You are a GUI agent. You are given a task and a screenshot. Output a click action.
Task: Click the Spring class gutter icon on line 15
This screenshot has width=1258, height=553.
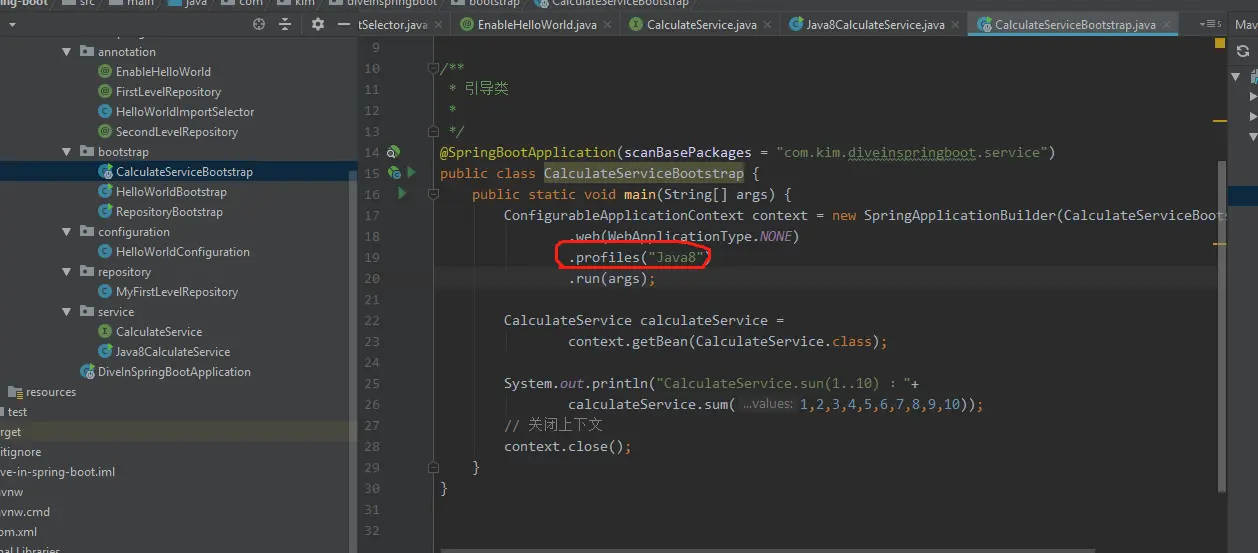coord(394,173)
